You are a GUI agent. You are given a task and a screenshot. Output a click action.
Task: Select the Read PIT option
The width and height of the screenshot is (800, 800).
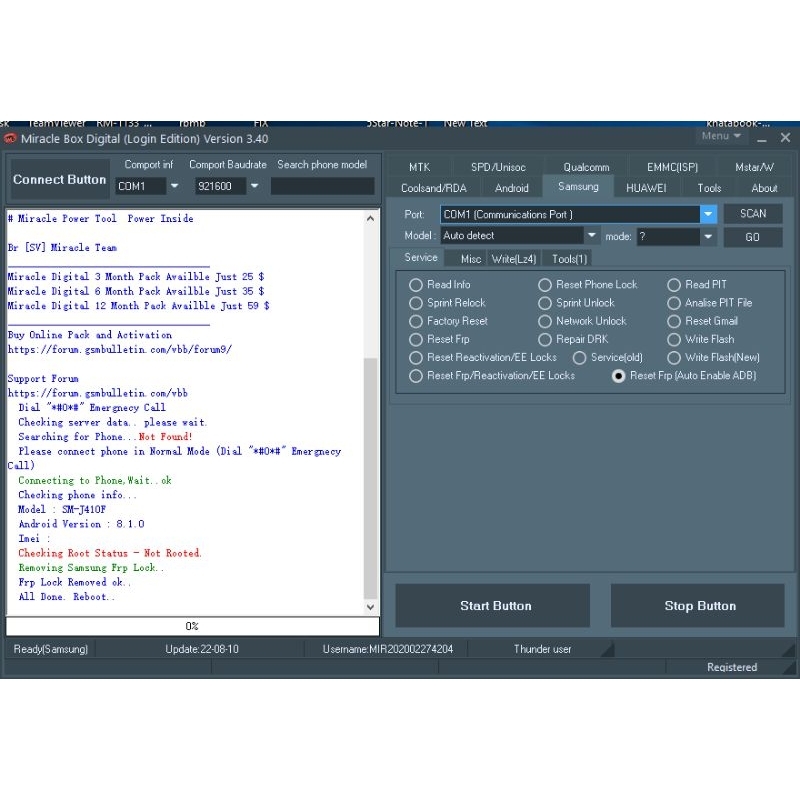point(674,285)
